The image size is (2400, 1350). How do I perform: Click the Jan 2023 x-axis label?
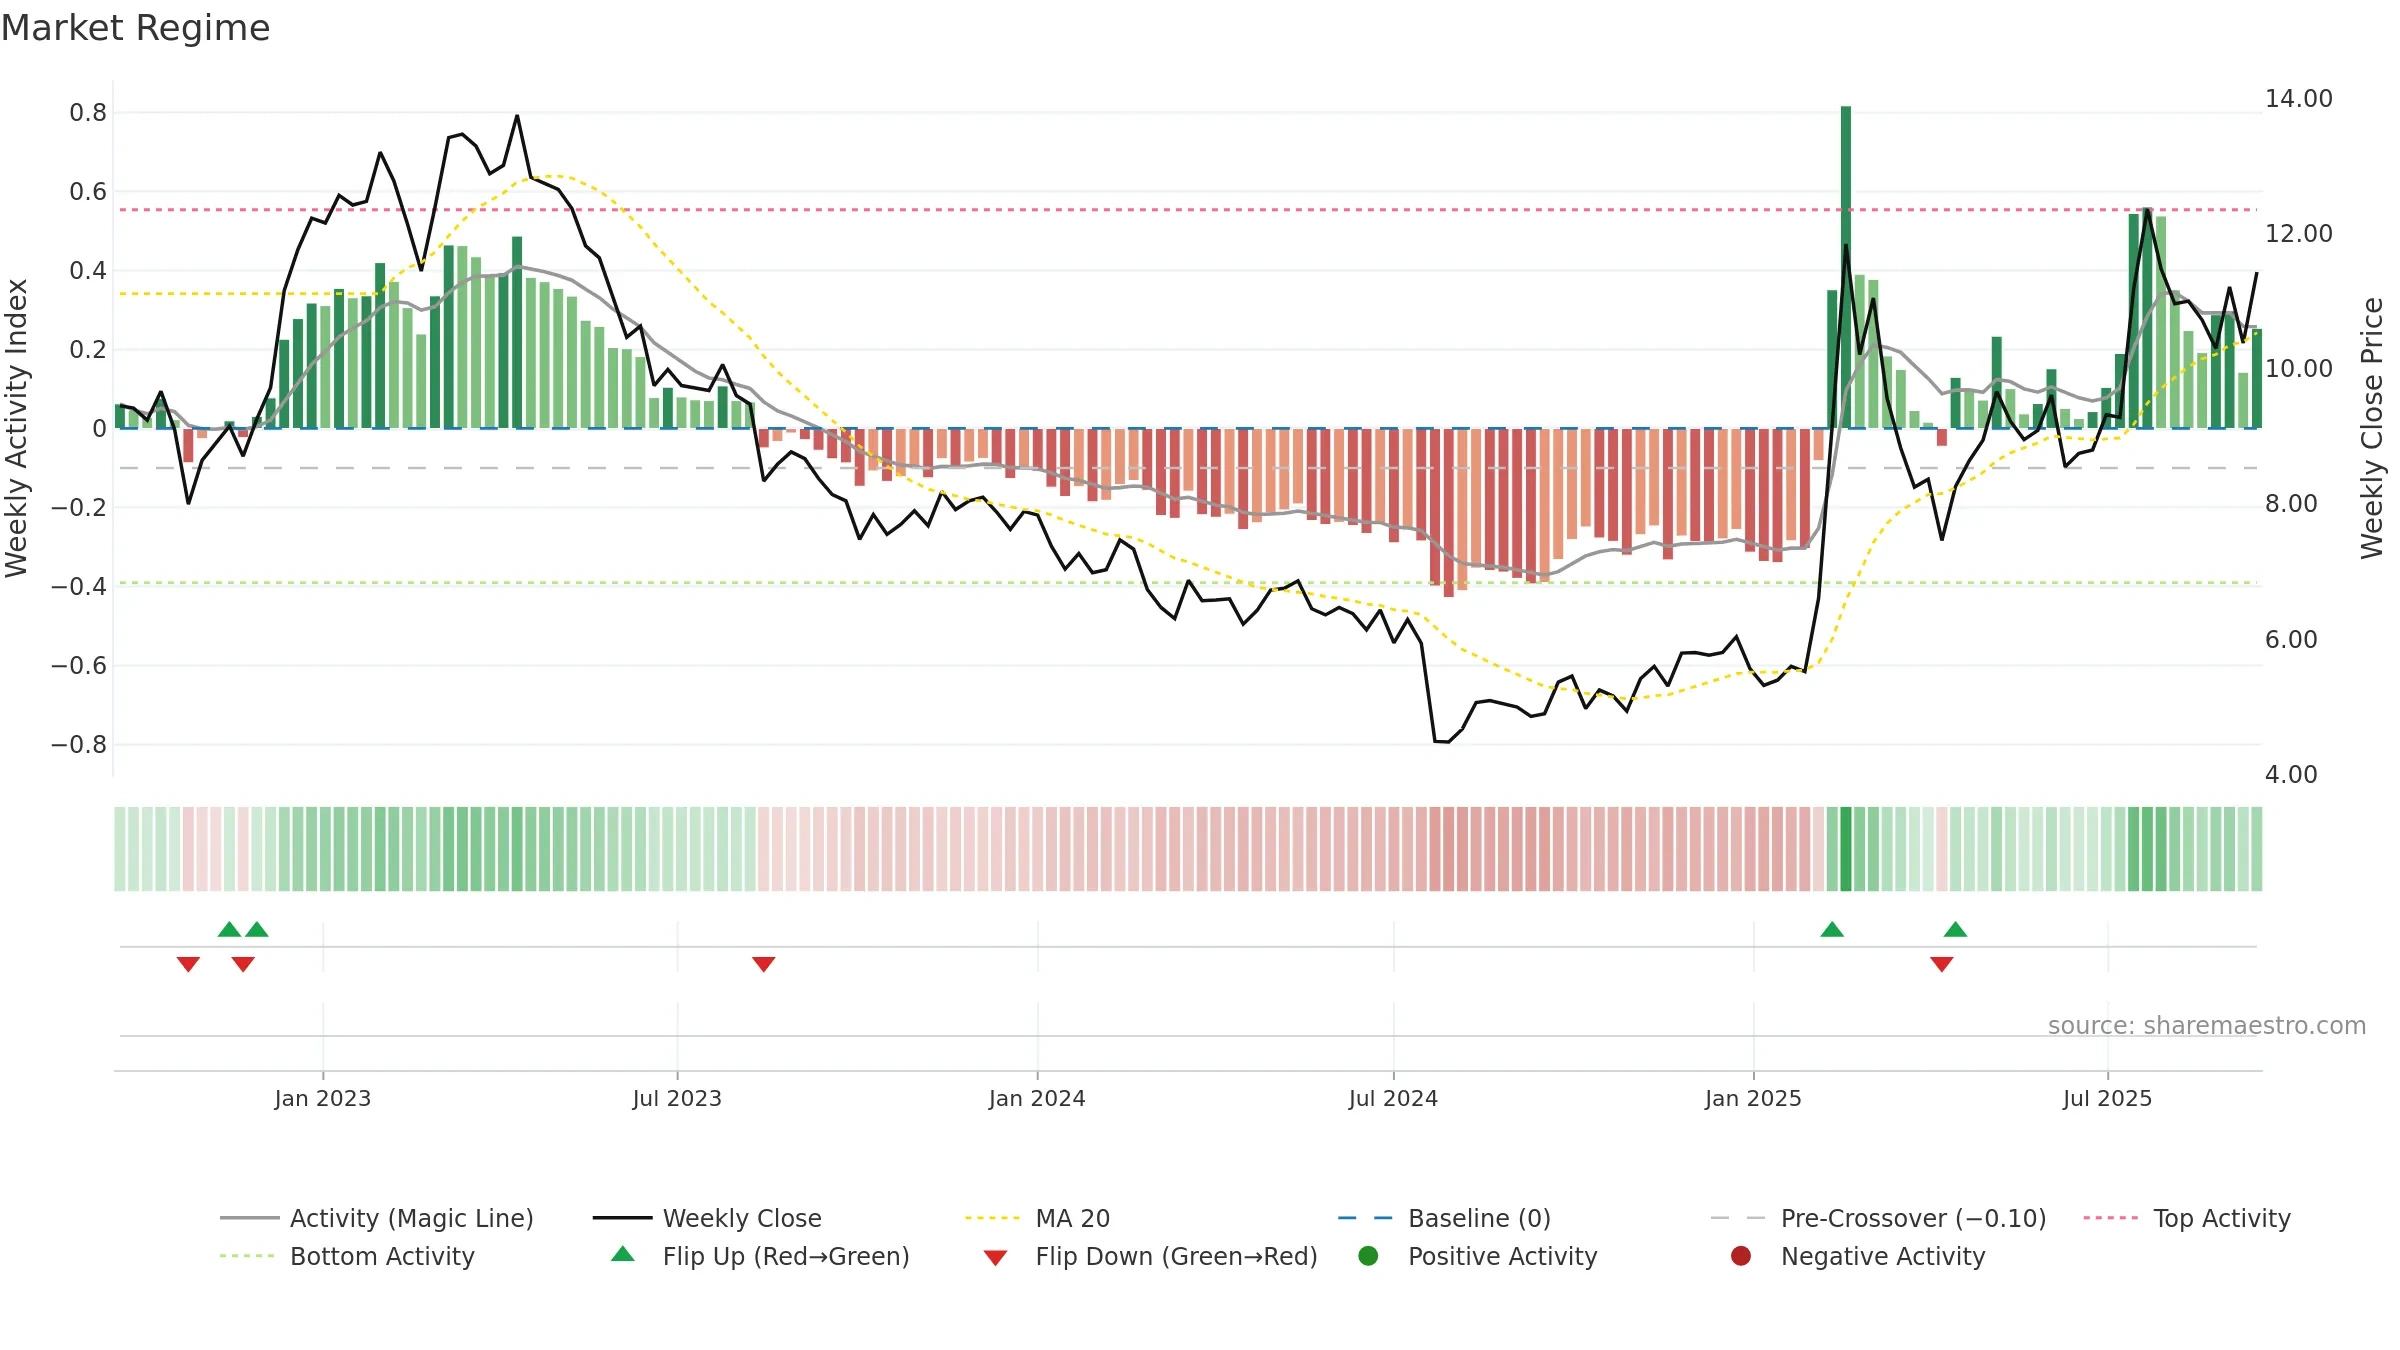coord(323,1098)
